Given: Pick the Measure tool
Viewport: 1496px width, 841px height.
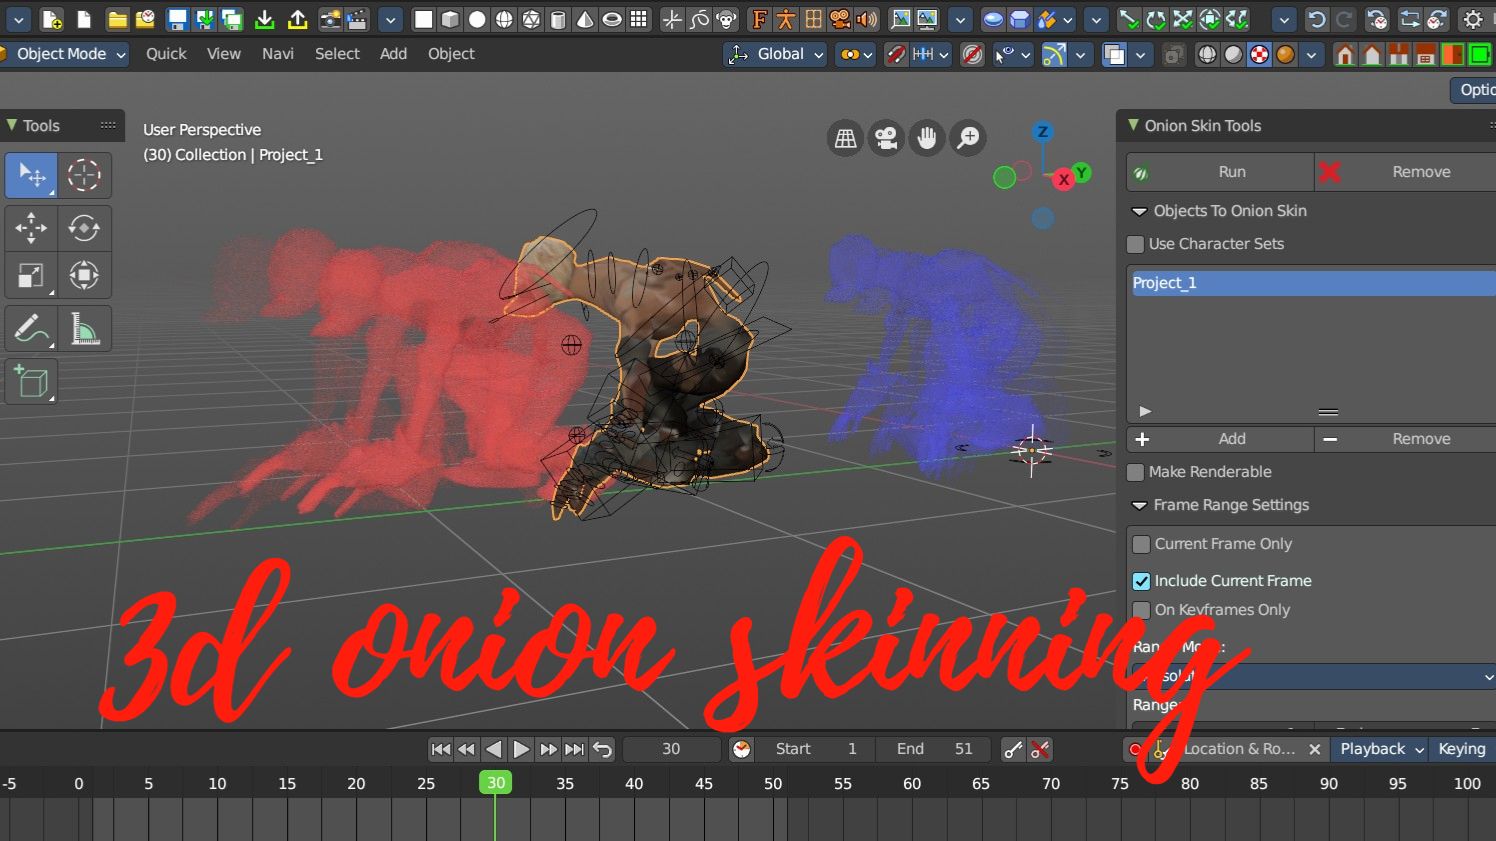Looking at the screenshot, I should tap(84, 329).
